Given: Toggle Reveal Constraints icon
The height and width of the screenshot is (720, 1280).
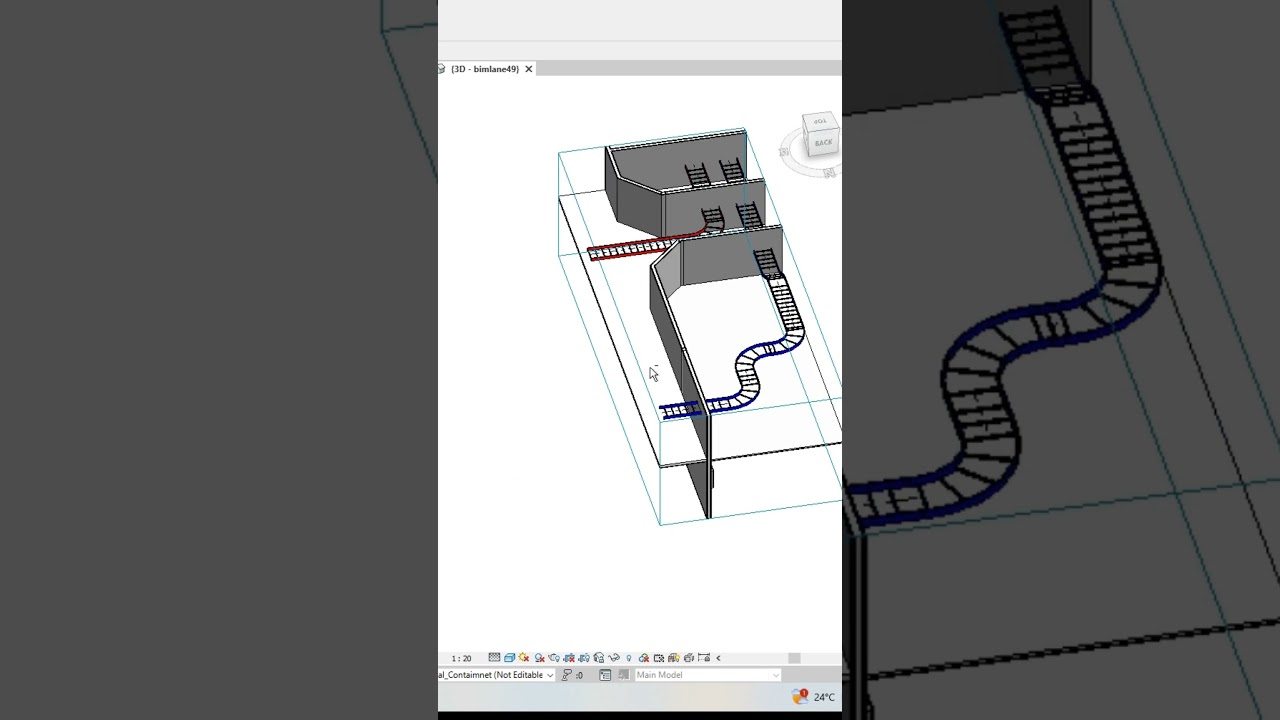Looking at the screenshot, I should point(703,657).
